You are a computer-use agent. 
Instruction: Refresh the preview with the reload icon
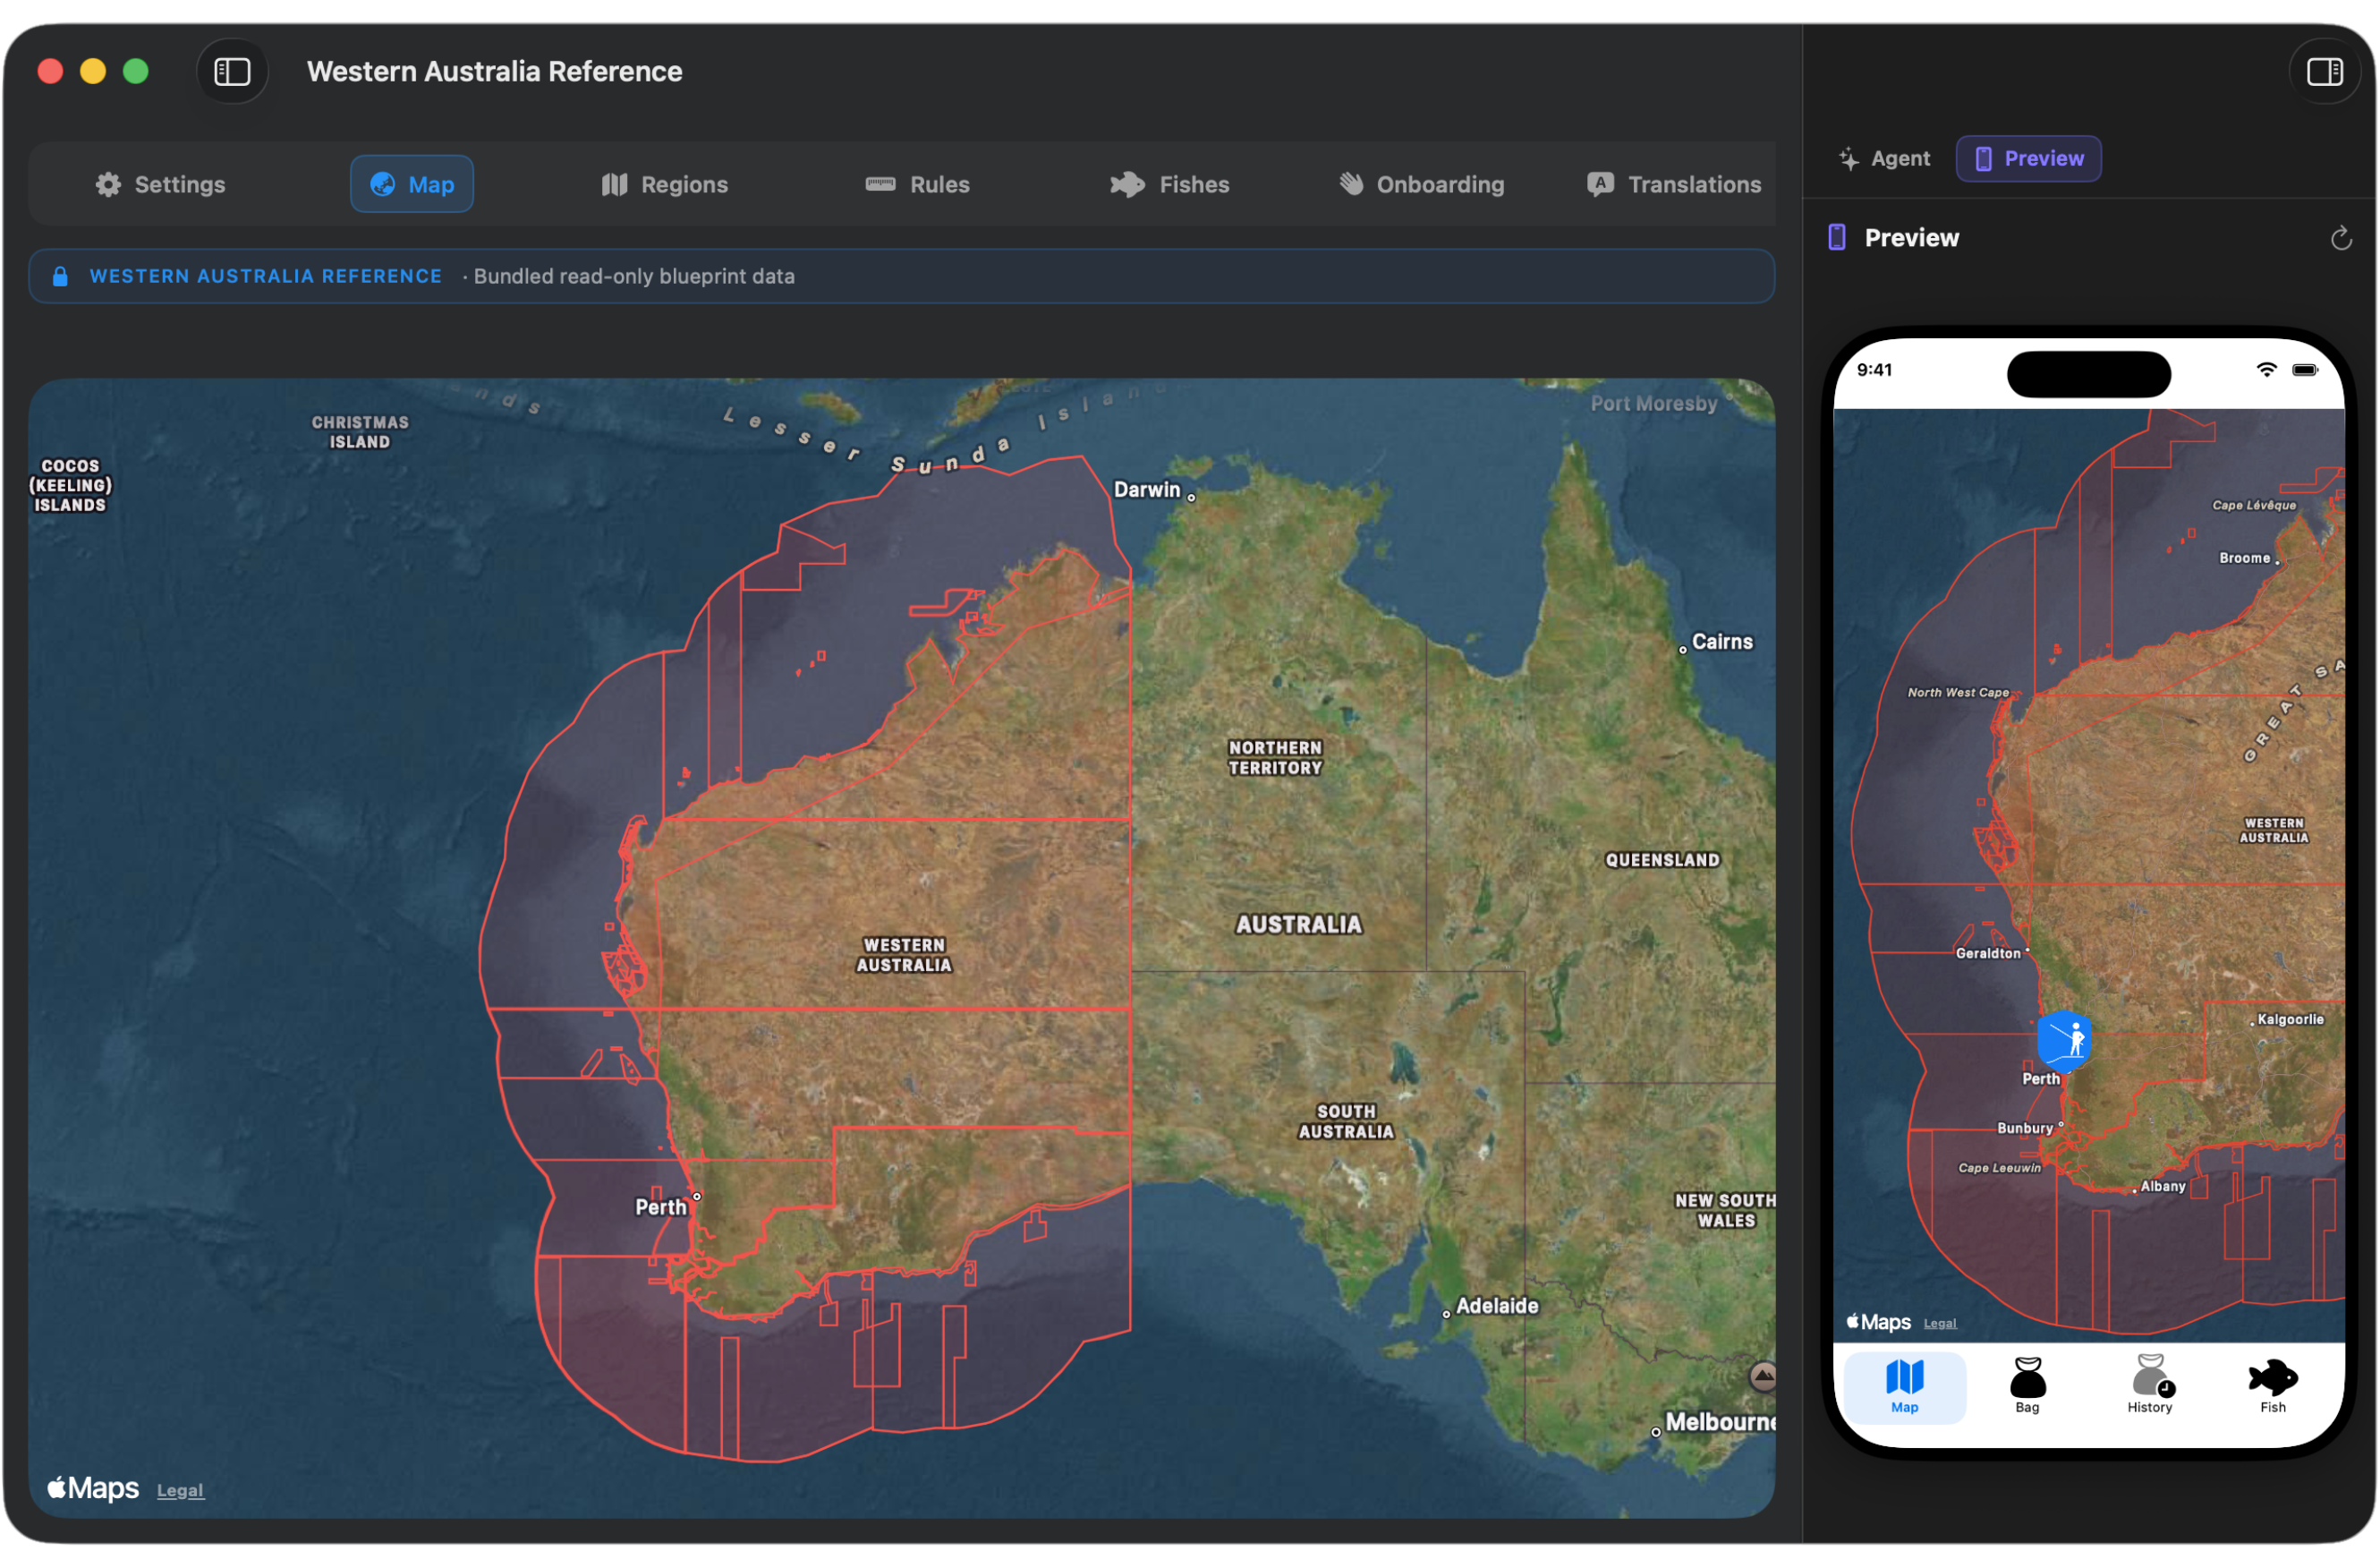point(2341,238)
